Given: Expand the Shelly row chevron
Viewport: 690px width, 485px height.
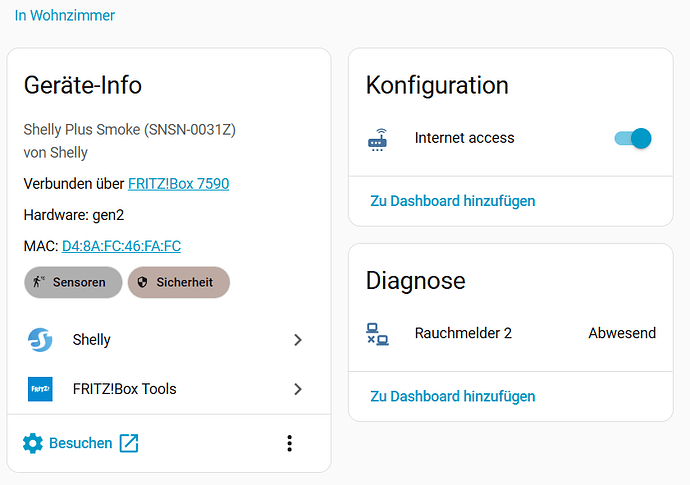Looking at the screenshot, I should pos(298,340).
